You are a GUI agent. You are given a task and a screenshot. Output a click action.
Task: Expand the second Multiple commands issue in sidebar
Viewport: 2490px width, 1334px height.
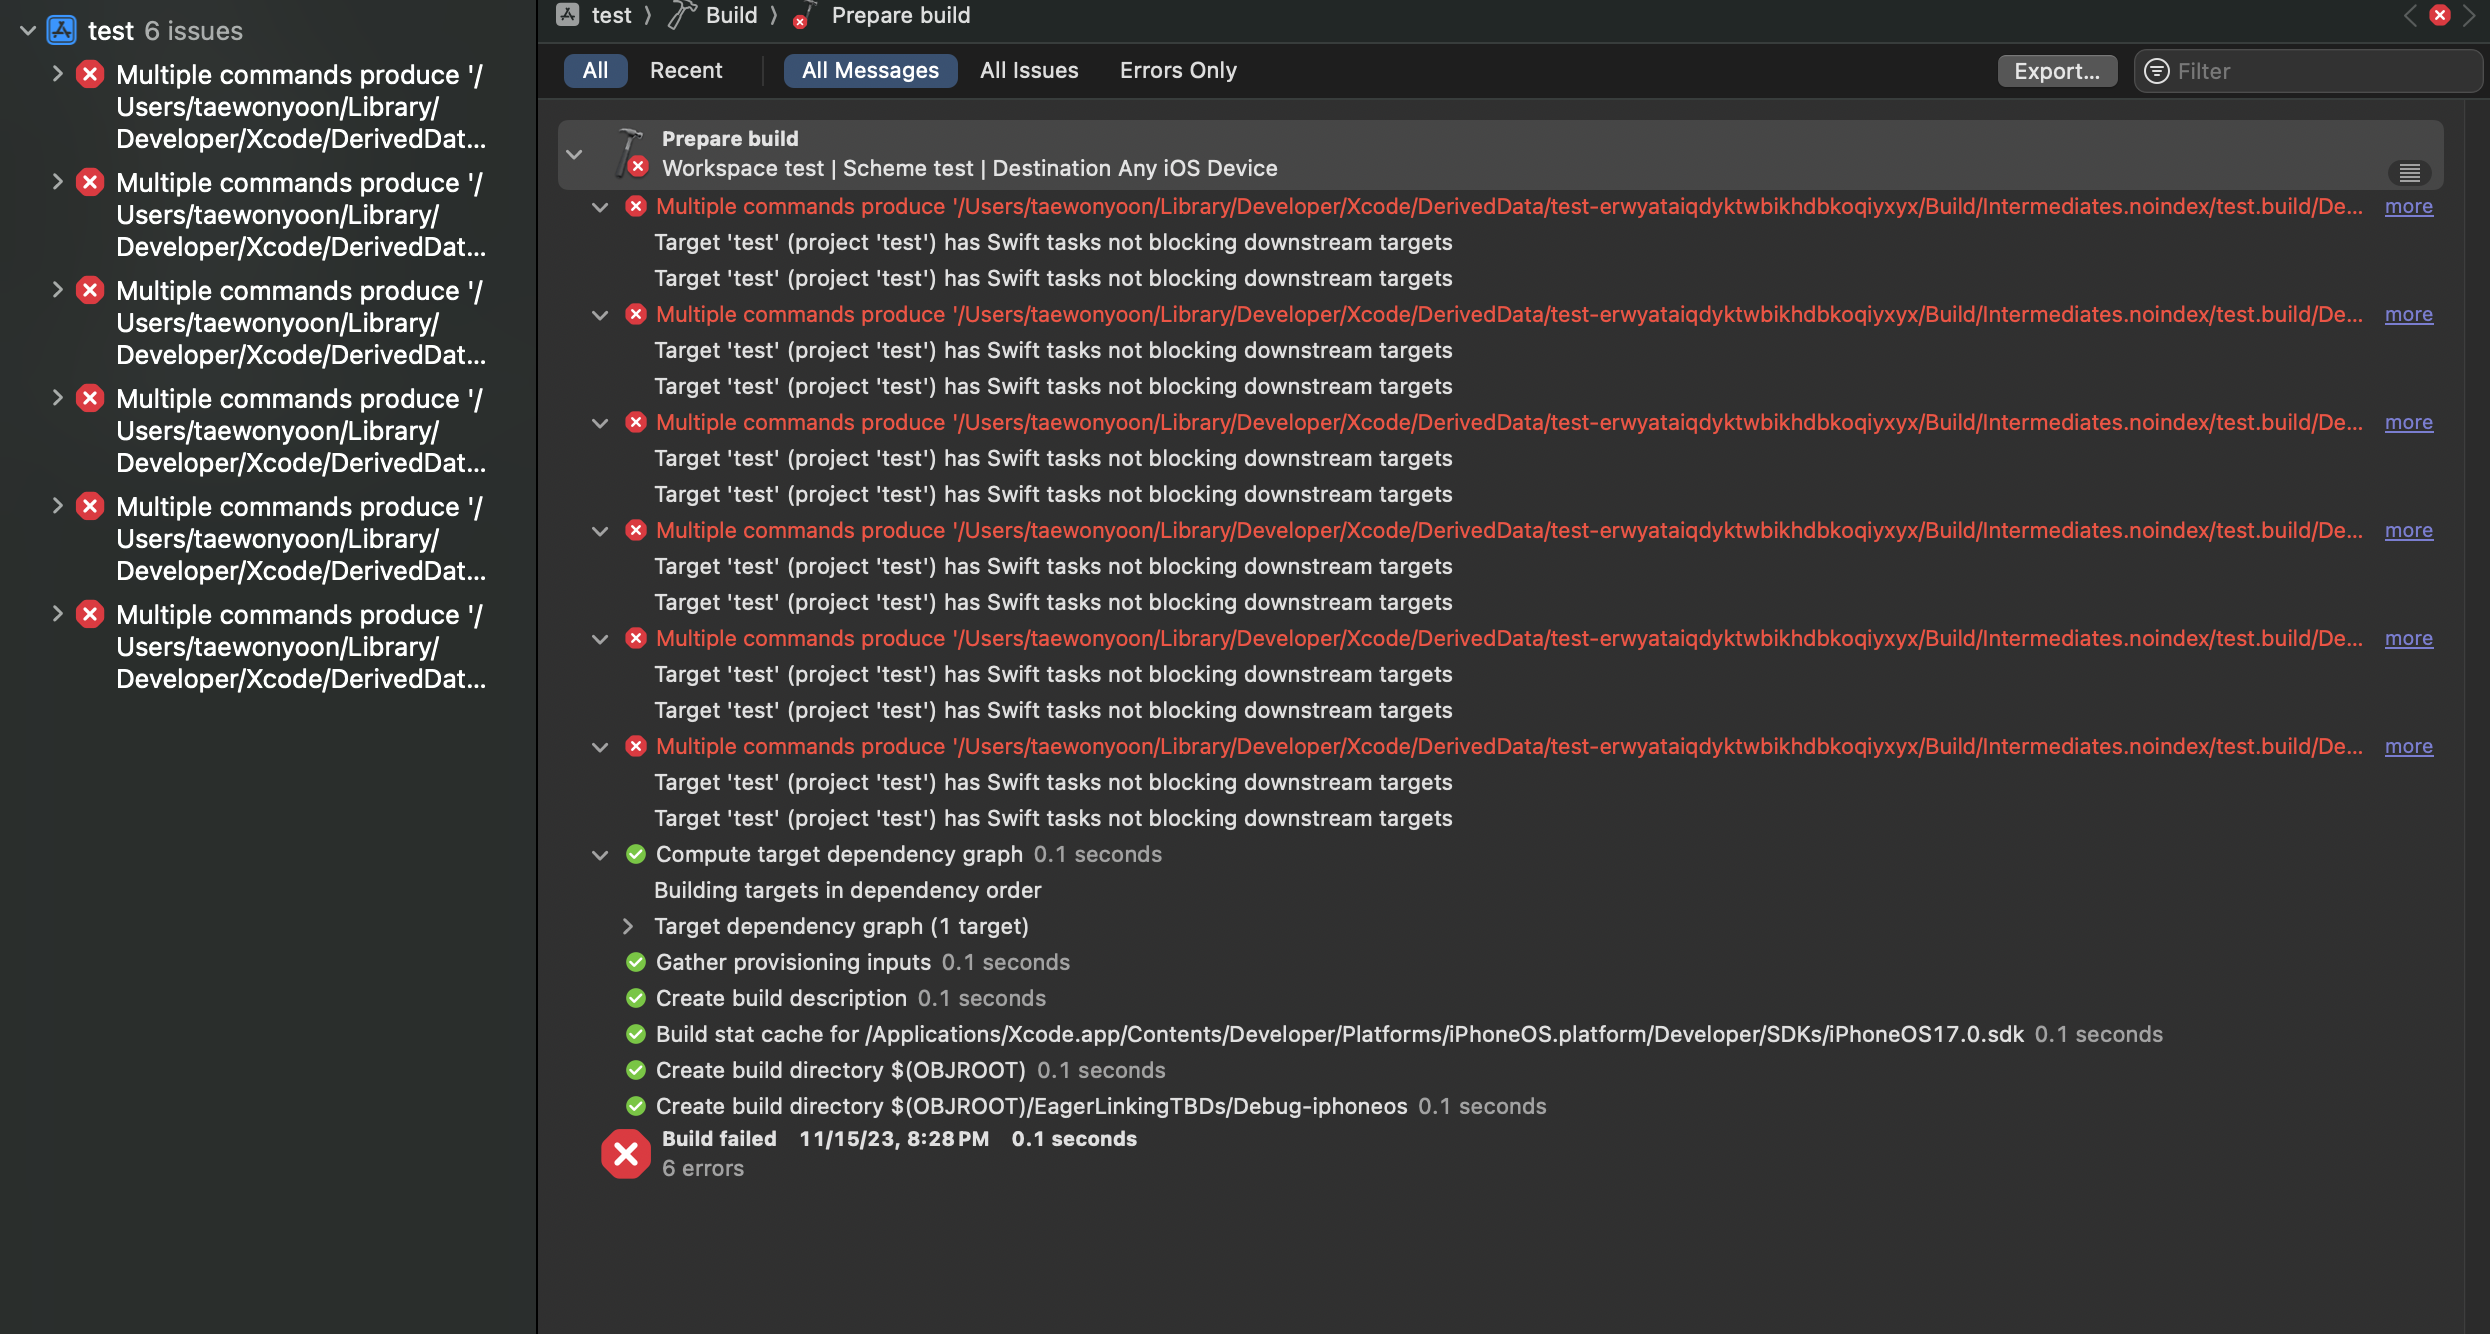click(57, 182)
